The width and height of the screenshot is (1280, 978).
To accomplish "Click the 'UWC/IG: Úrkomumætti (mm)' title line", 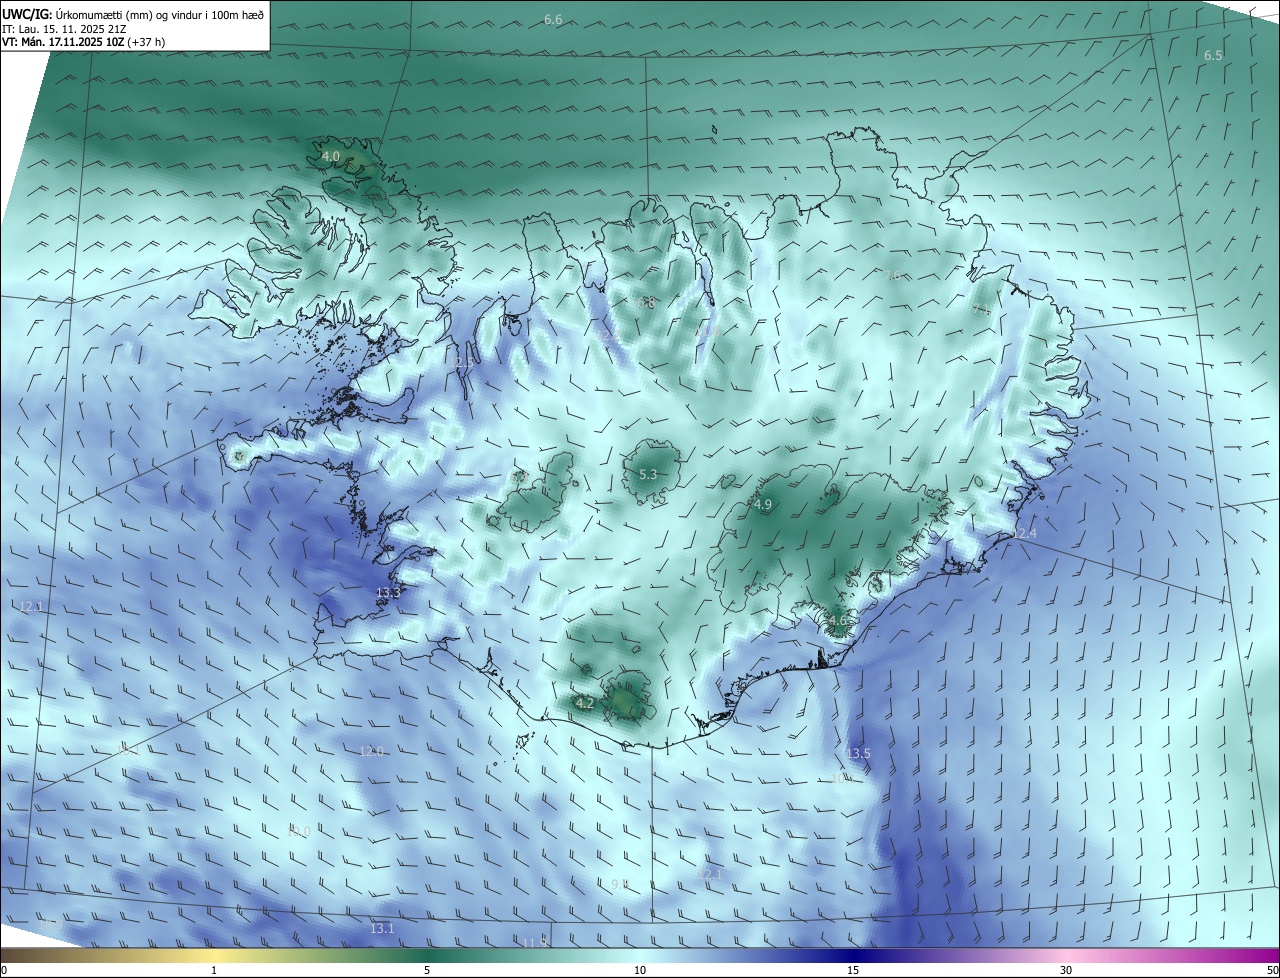I will pos(133,14).
